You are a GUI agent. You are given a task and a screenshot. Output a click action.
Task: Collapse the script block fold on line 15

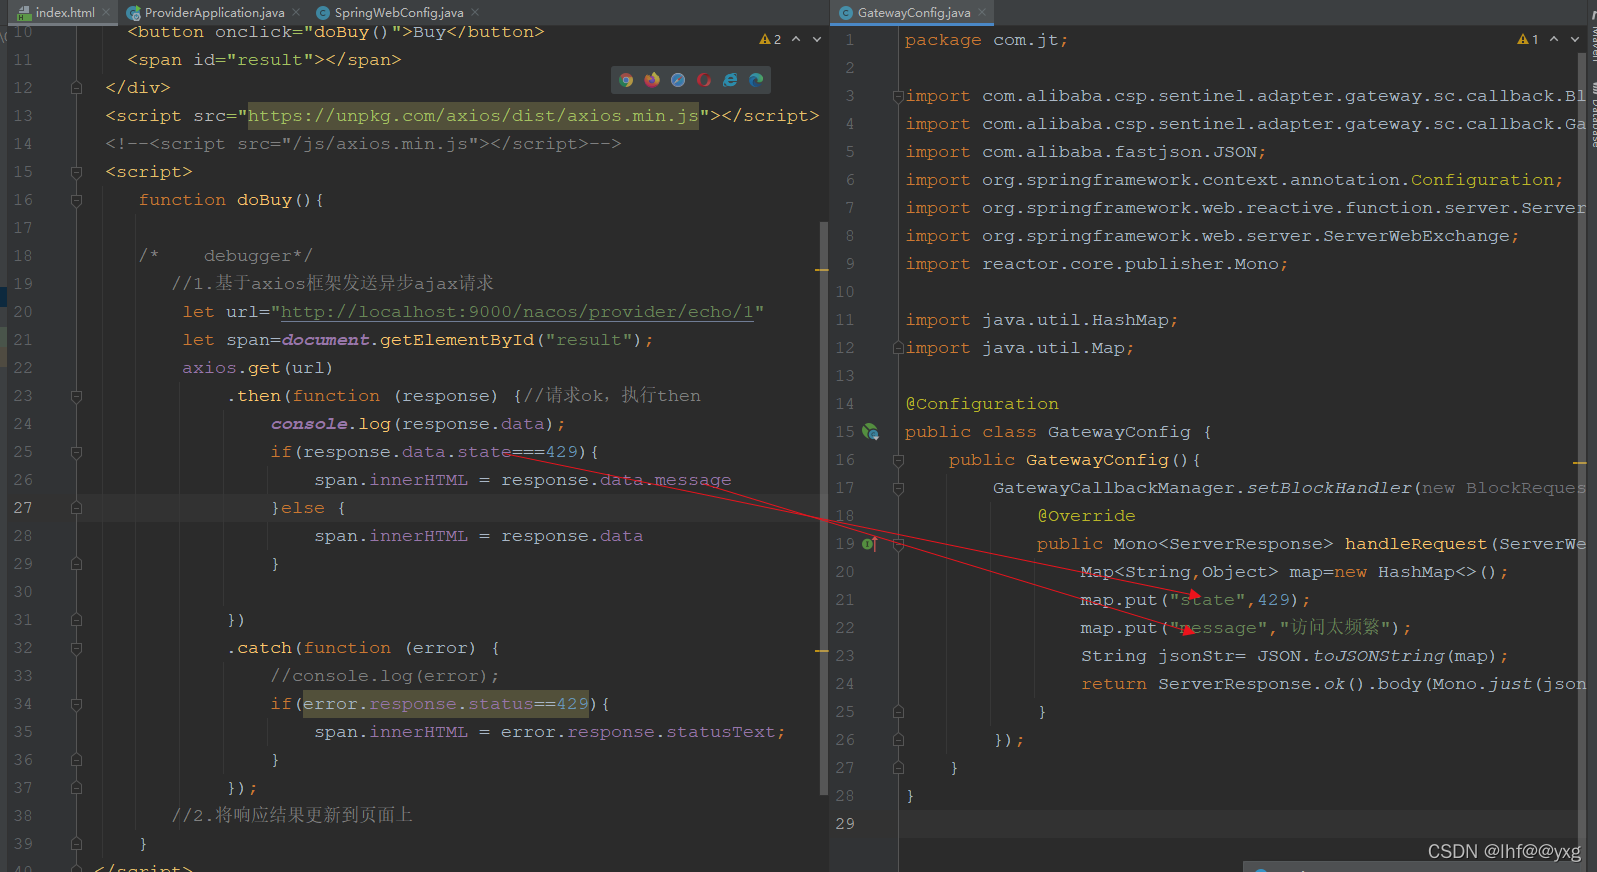pyautogui.click(x=76, y=172)
